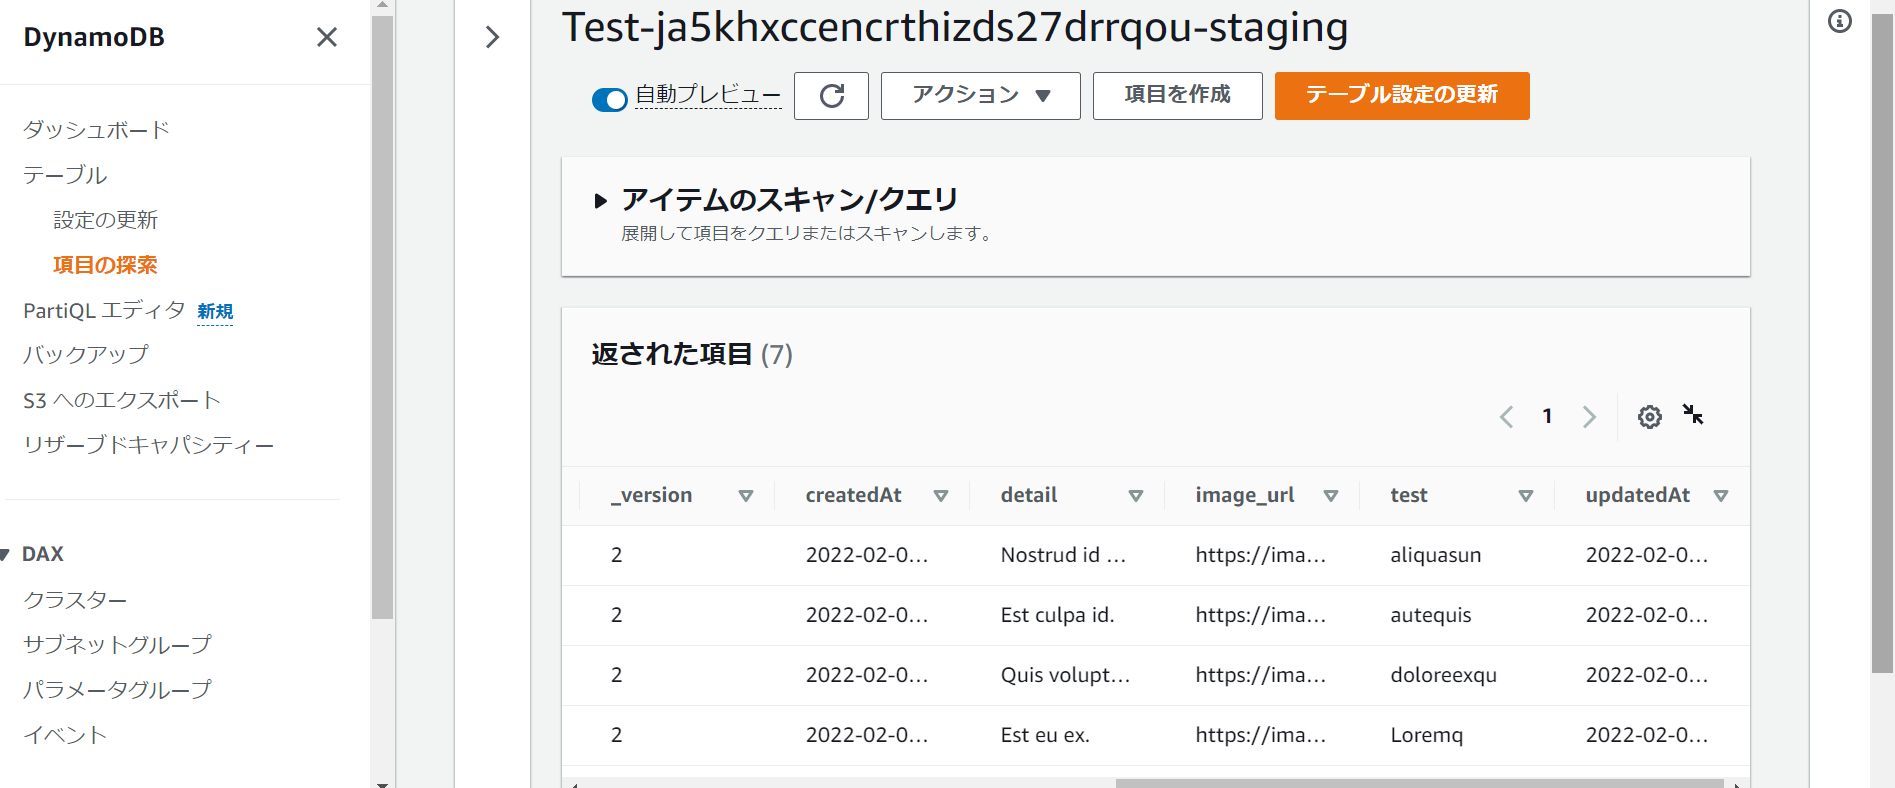This screenshot has width=1895, height=788.
Task: Expand the collapsed tables side panel chevron
Action: pos(492,37)
